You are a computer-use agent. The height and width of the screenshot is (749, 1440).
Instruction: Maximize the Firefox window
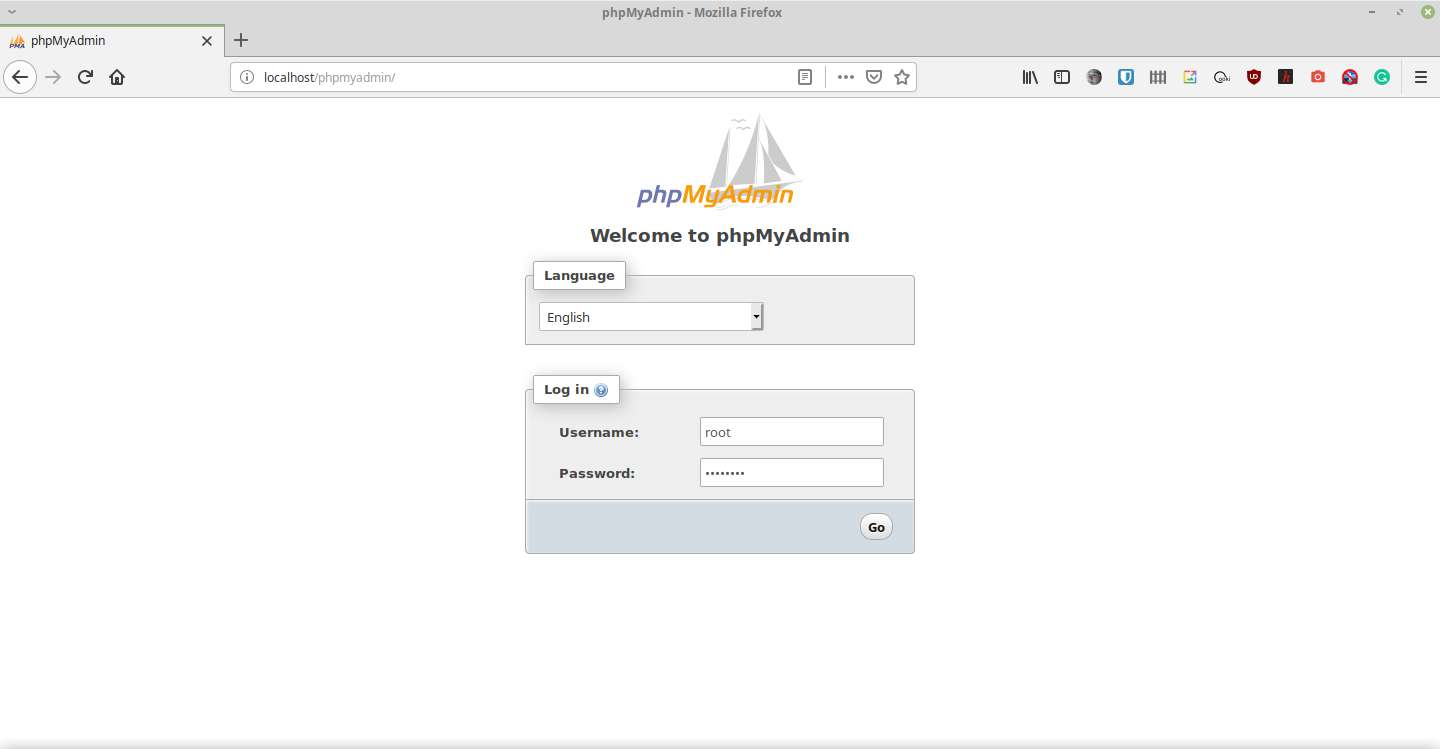pos(1400,12)
